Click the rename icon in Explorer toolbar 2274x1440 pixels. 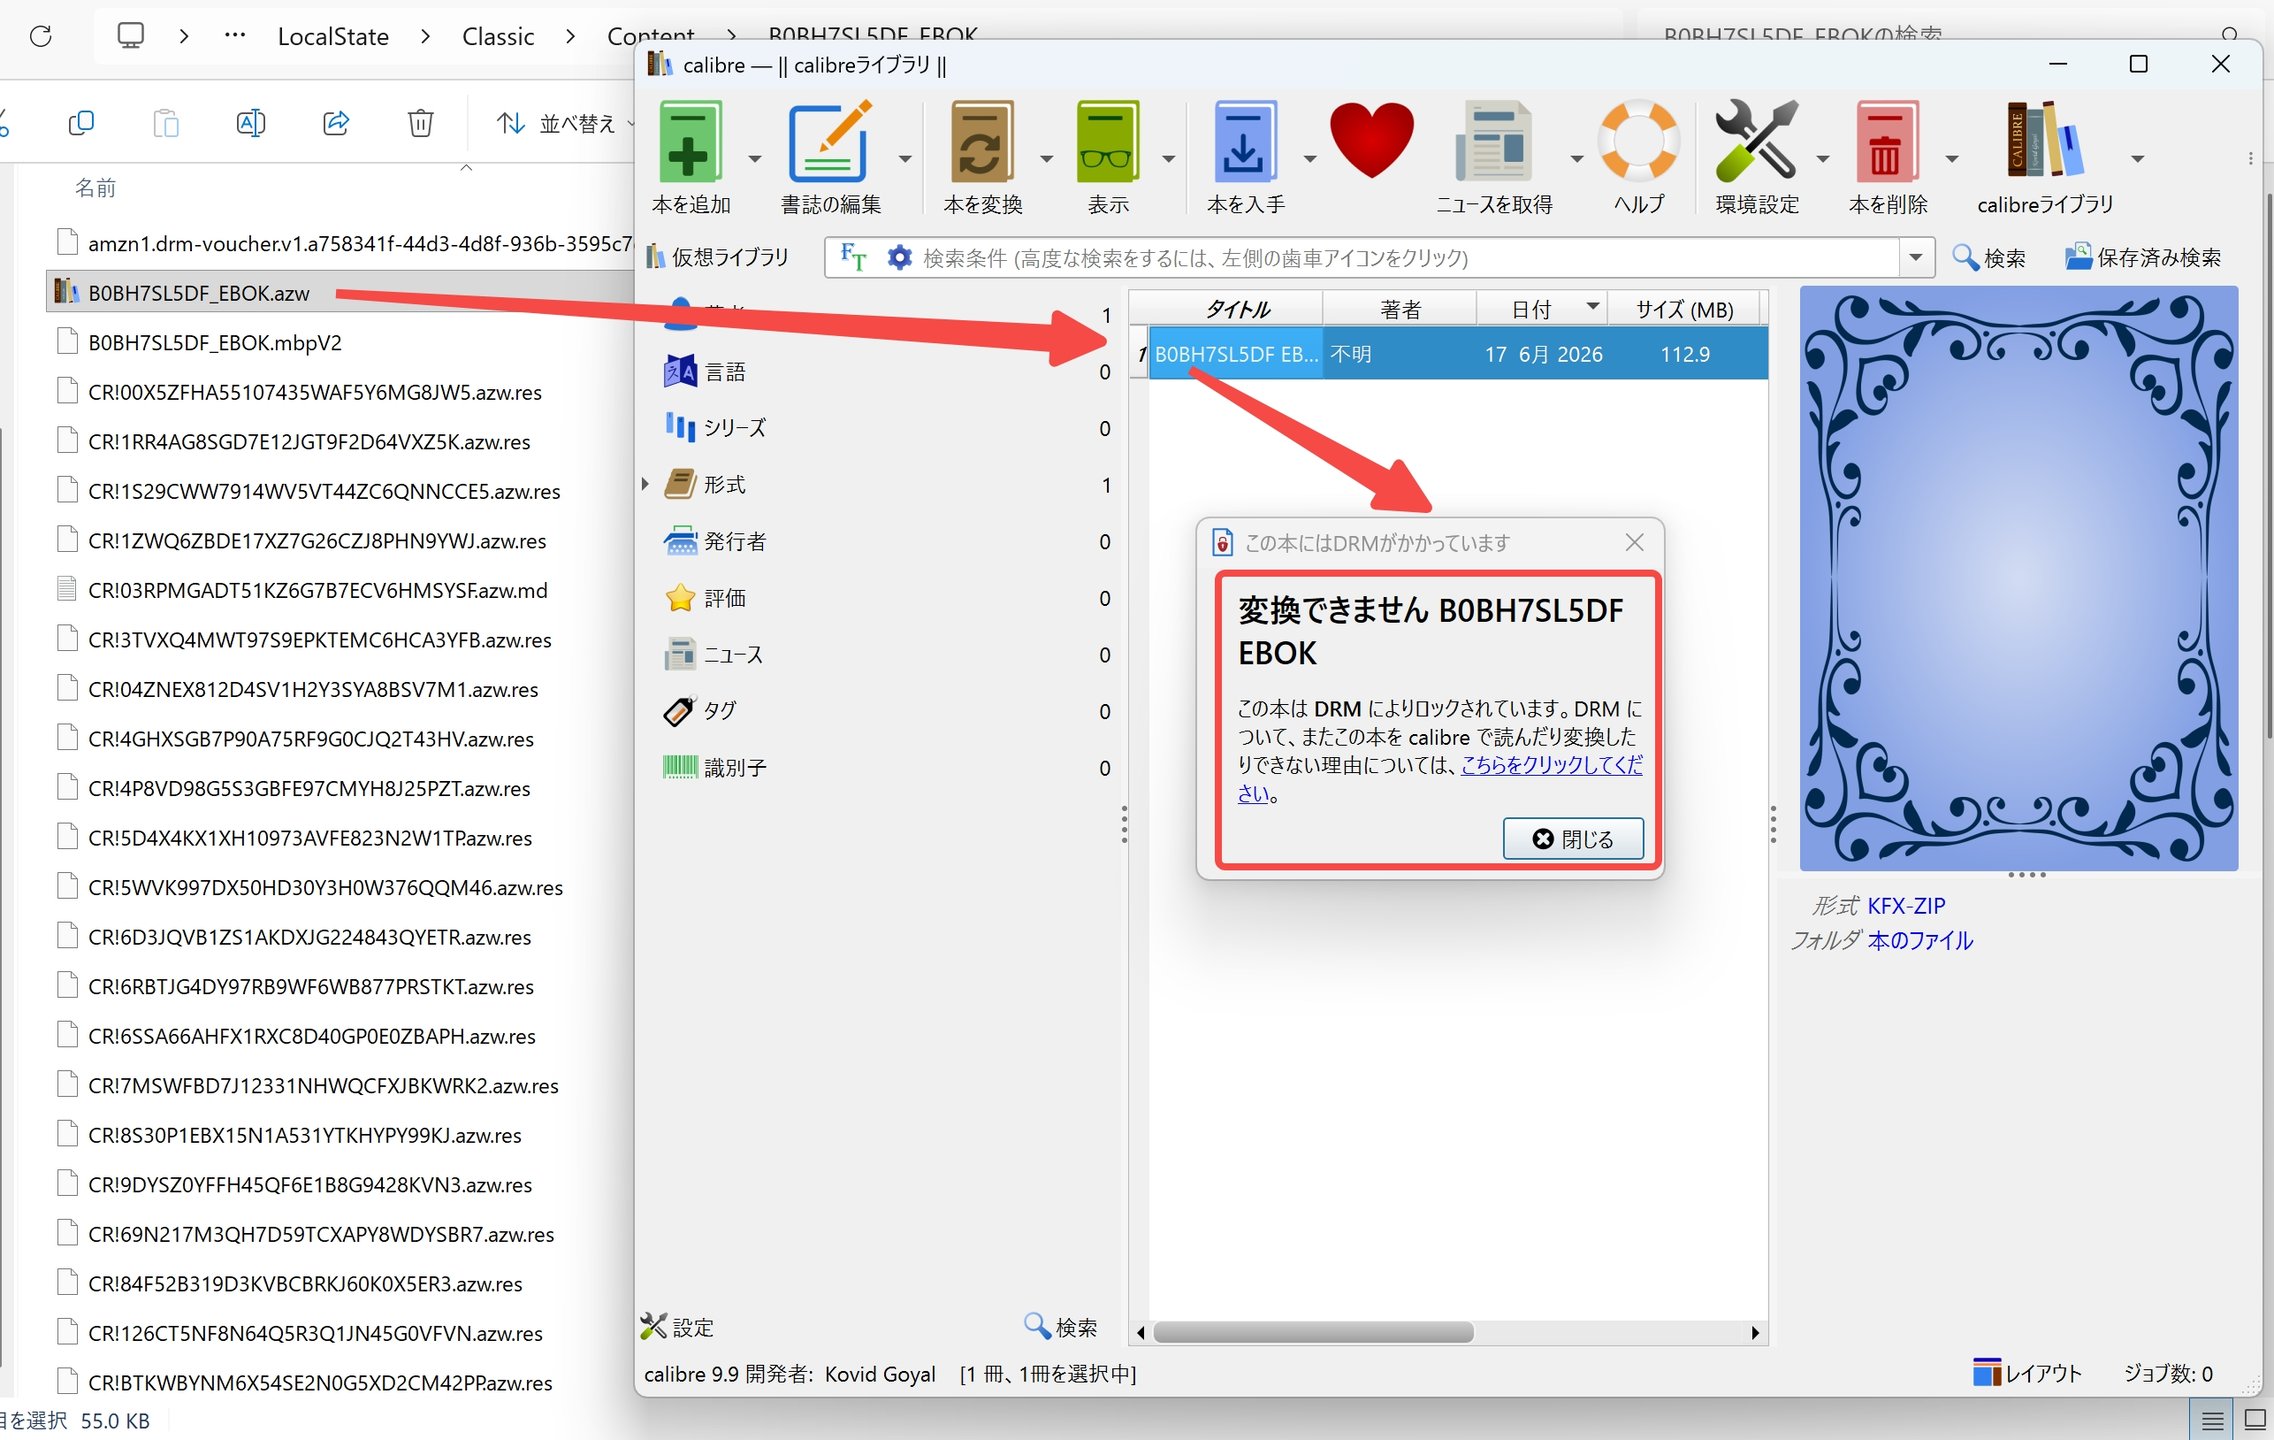[x=251, y=123]
